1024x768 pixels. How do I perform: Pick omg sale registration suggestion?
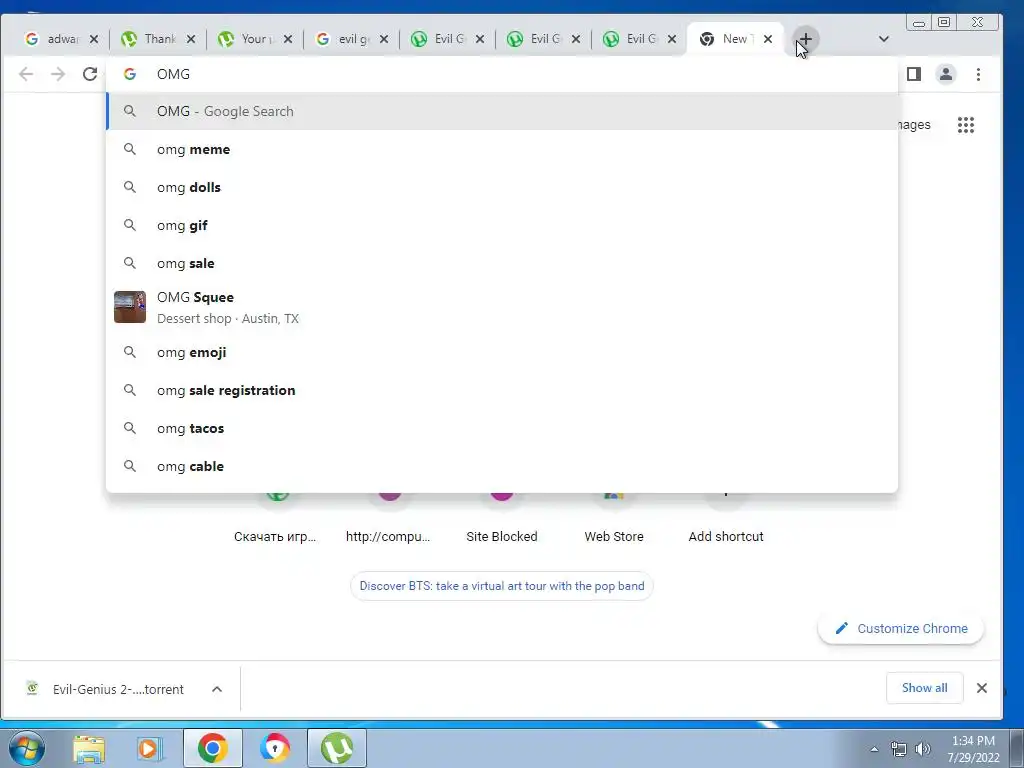point(502,391)
